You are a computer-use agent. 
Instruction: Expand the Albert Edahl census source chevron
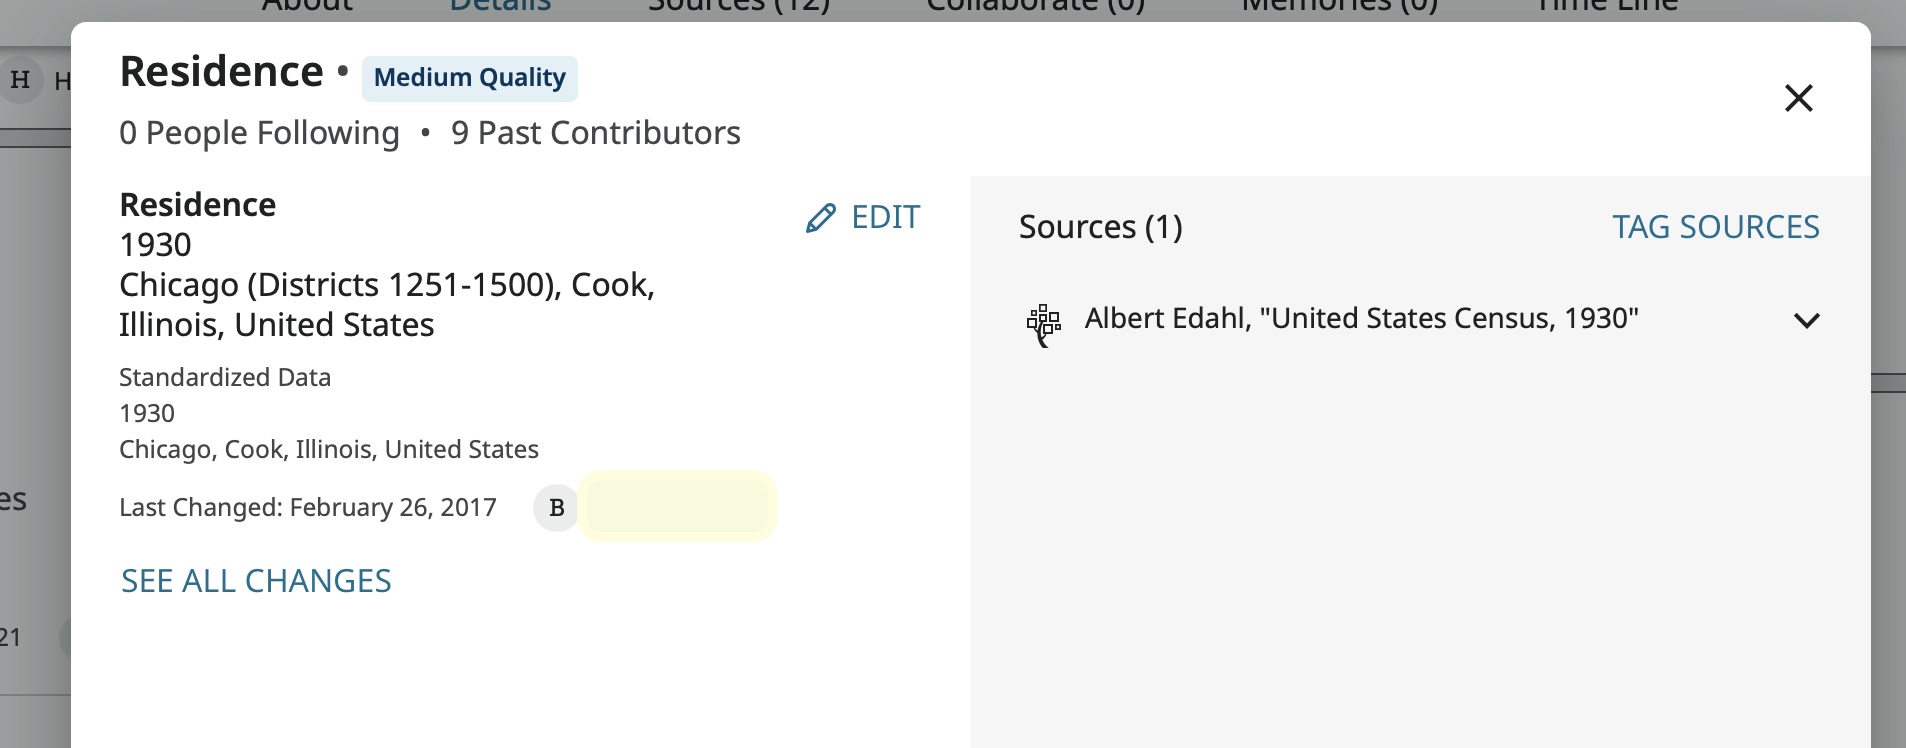click(1807, 321)
